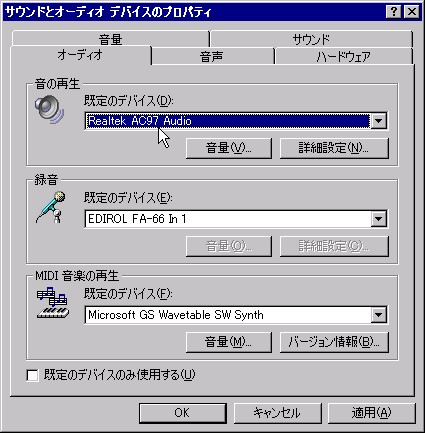Expand the Microsoft GS Wavetable SW Synth dropdown
Viewport: 425px width, 433px height.
pyautogui.click(x=379, y=315)
